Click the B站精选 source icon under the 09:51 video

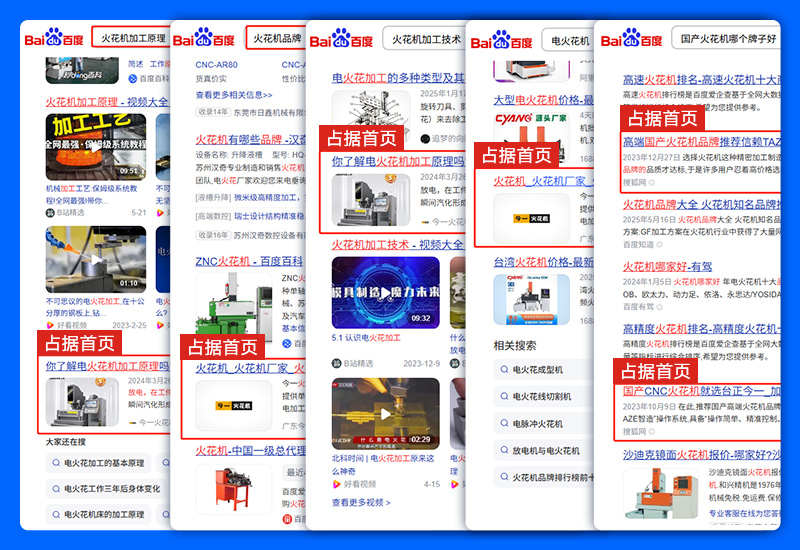[50, 213]
